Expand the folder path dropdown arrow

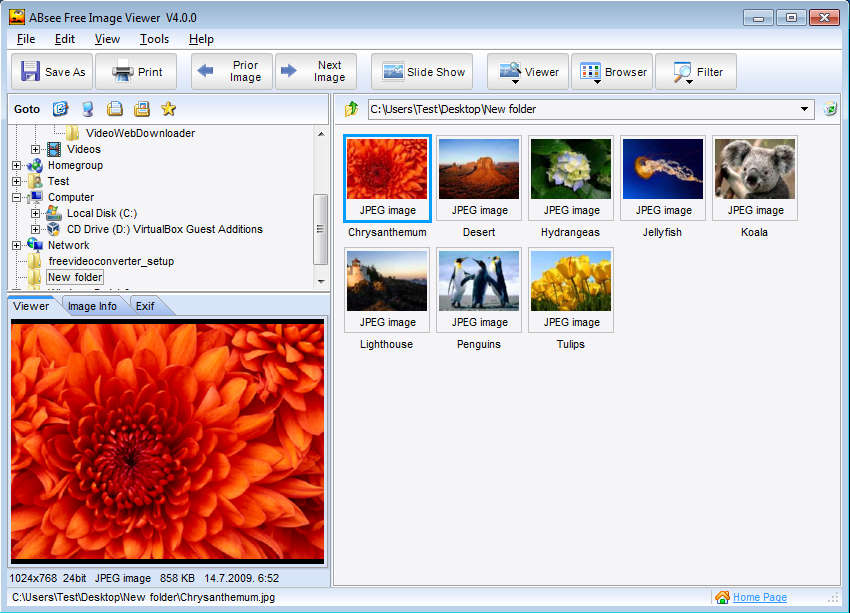pos(805,109)
